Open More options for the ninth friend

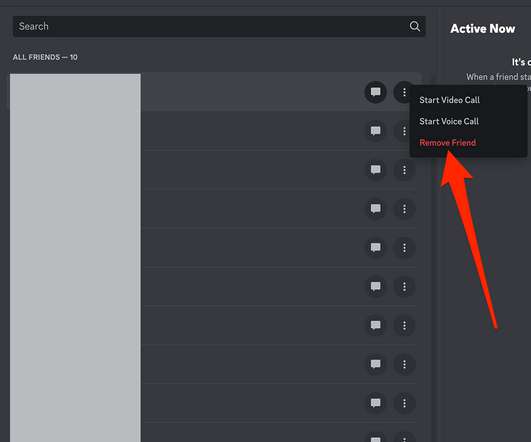point(404,403)
